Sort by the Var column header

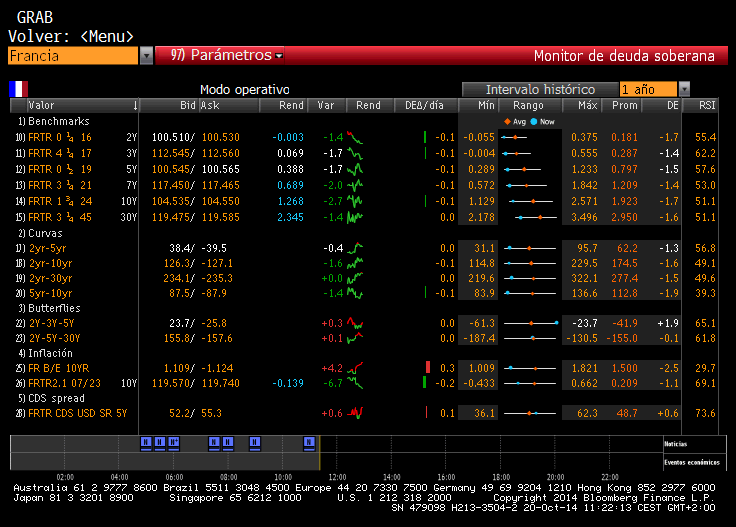326,106
